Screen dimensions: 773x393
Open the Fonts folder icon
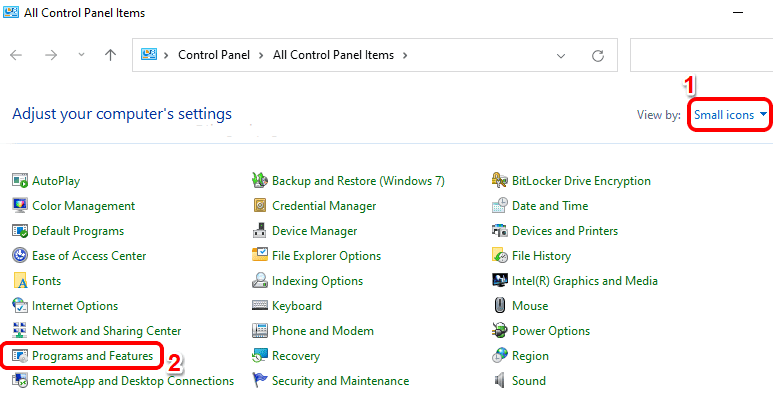pos(20,281)
